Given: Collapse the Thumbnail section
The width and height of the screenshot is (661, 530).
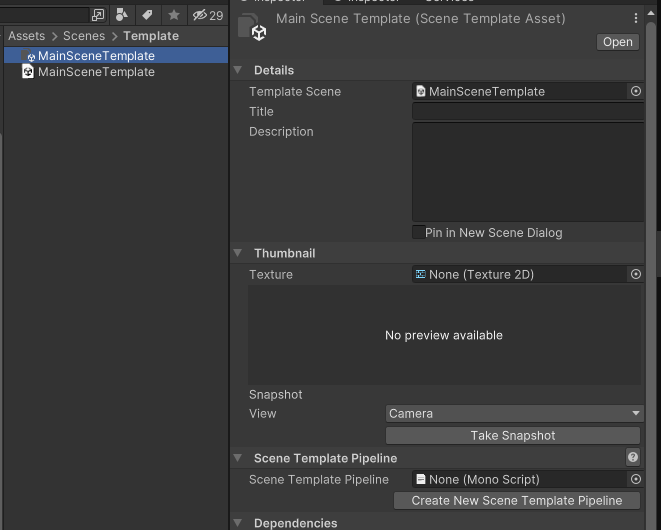Looking at the screenshot, I should tap(238, 253).
